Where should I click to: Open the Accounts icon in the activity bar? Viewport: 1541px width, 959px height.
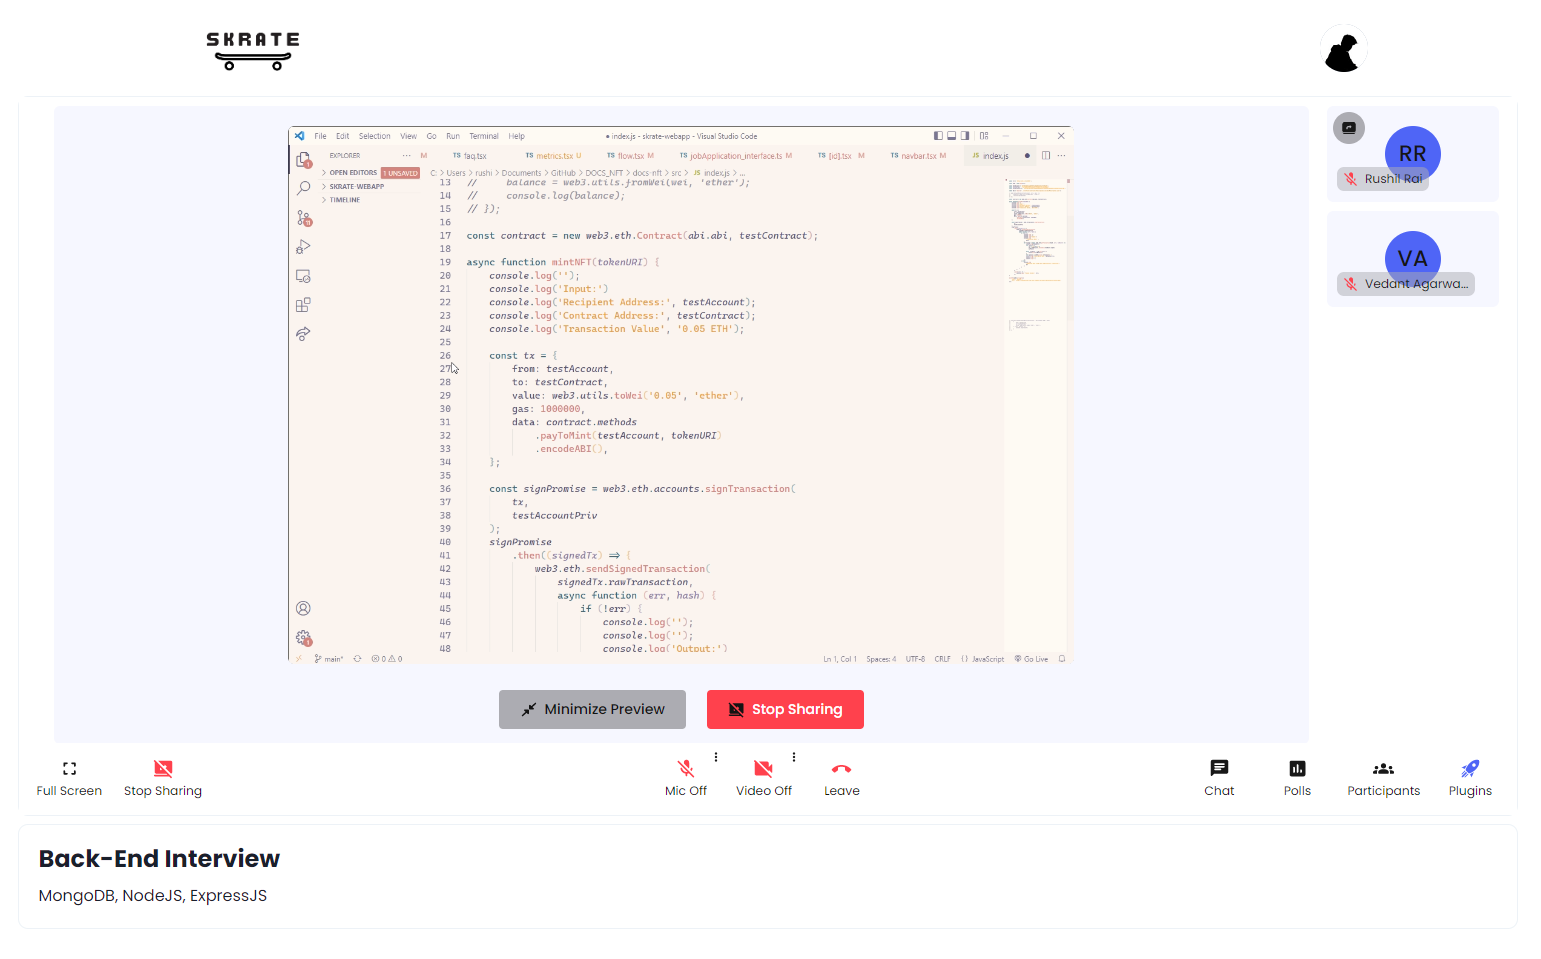(303, 607)
